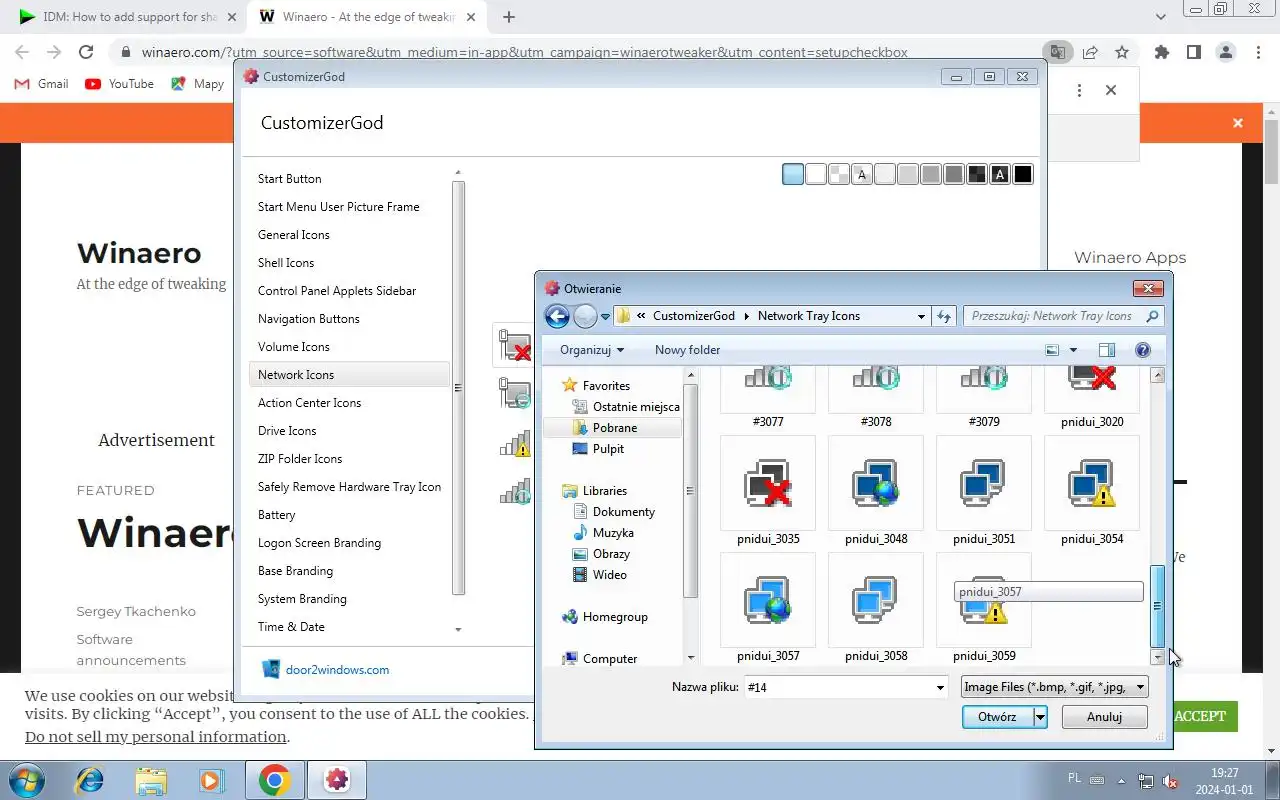1280x800 pixels.
Task: Open Internet Explorer from the taskbar
Action: pos(89,780)
